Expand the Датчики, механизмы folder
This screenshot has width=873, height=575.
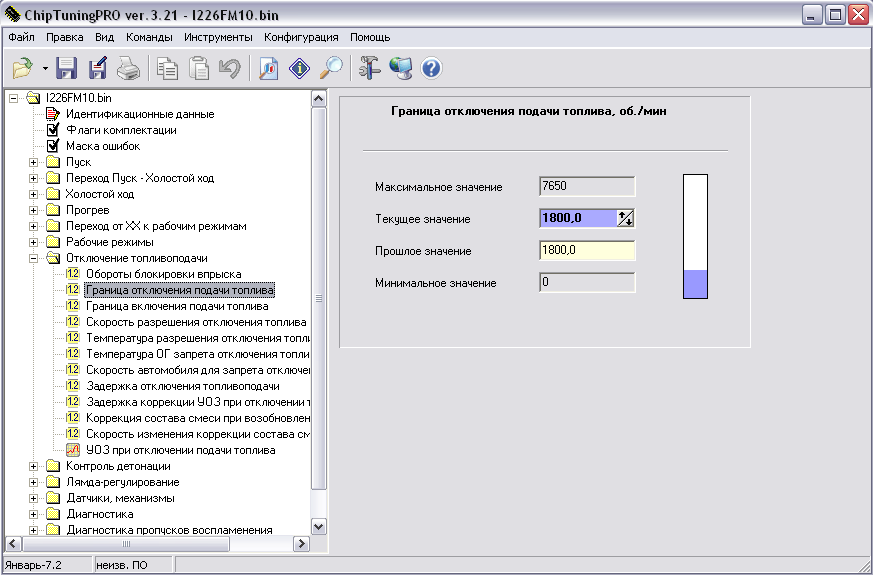33,499
